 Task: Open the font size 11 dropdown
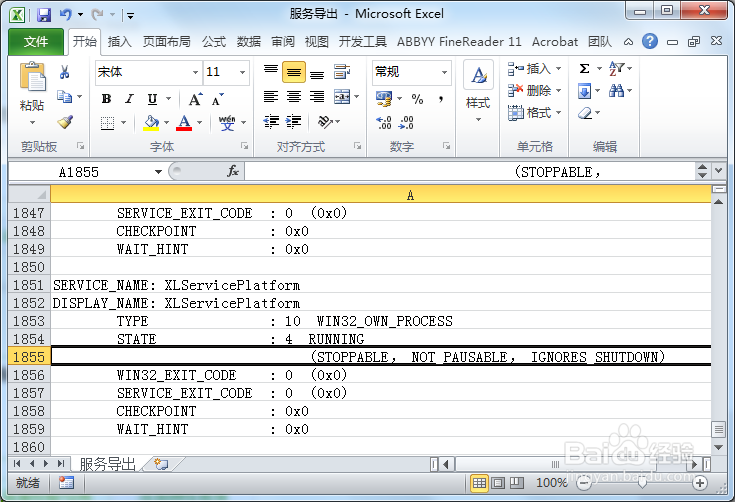(x=242, y=72)
